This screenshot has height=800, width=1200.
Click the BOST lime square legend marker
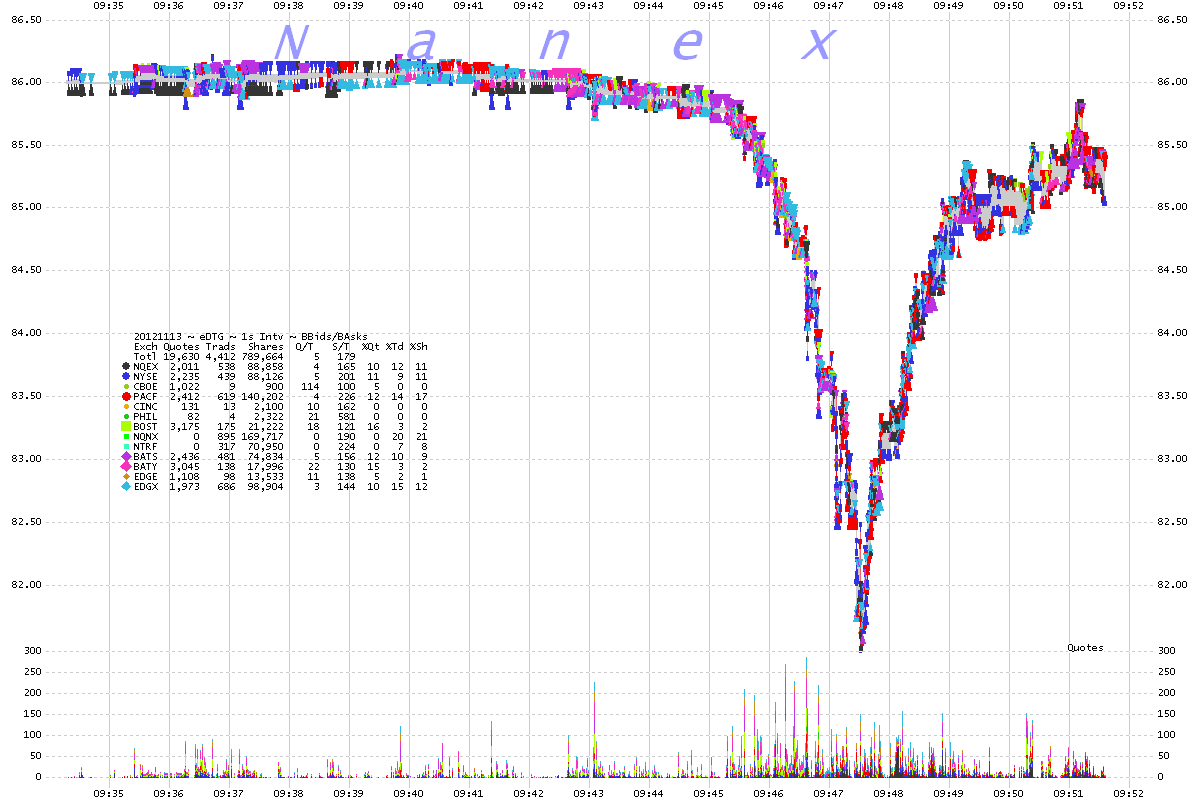126,426
